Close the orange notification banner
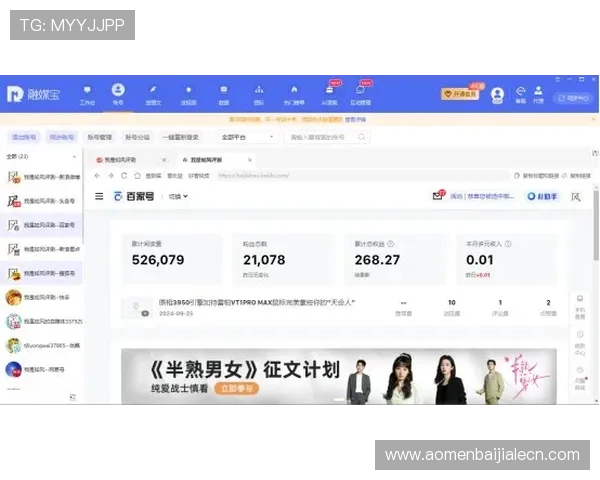This screenshot has height=480, width=600. [x=593, y=119]
